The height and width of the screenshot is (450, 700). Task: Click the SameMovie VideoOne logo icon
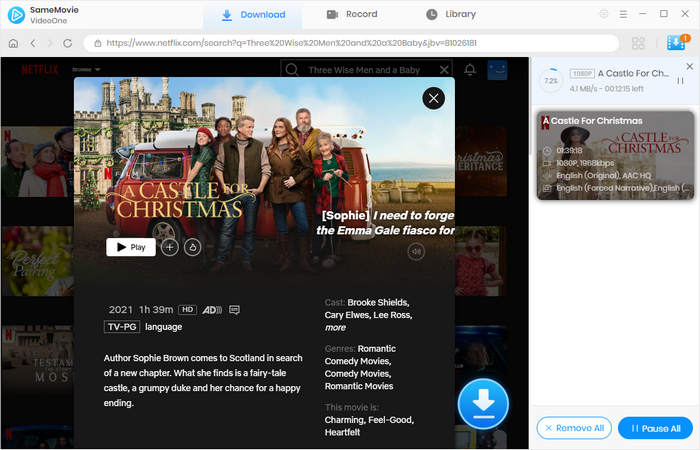[x=16, y=15]
